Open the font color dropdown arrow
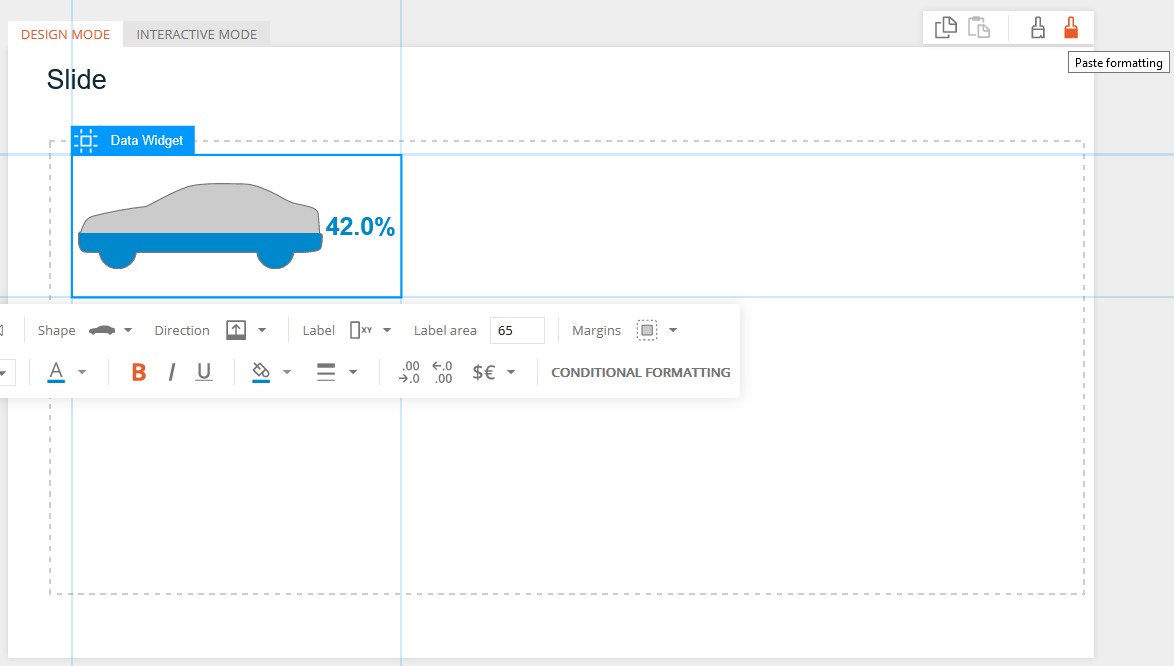 (x=82, y=372)
